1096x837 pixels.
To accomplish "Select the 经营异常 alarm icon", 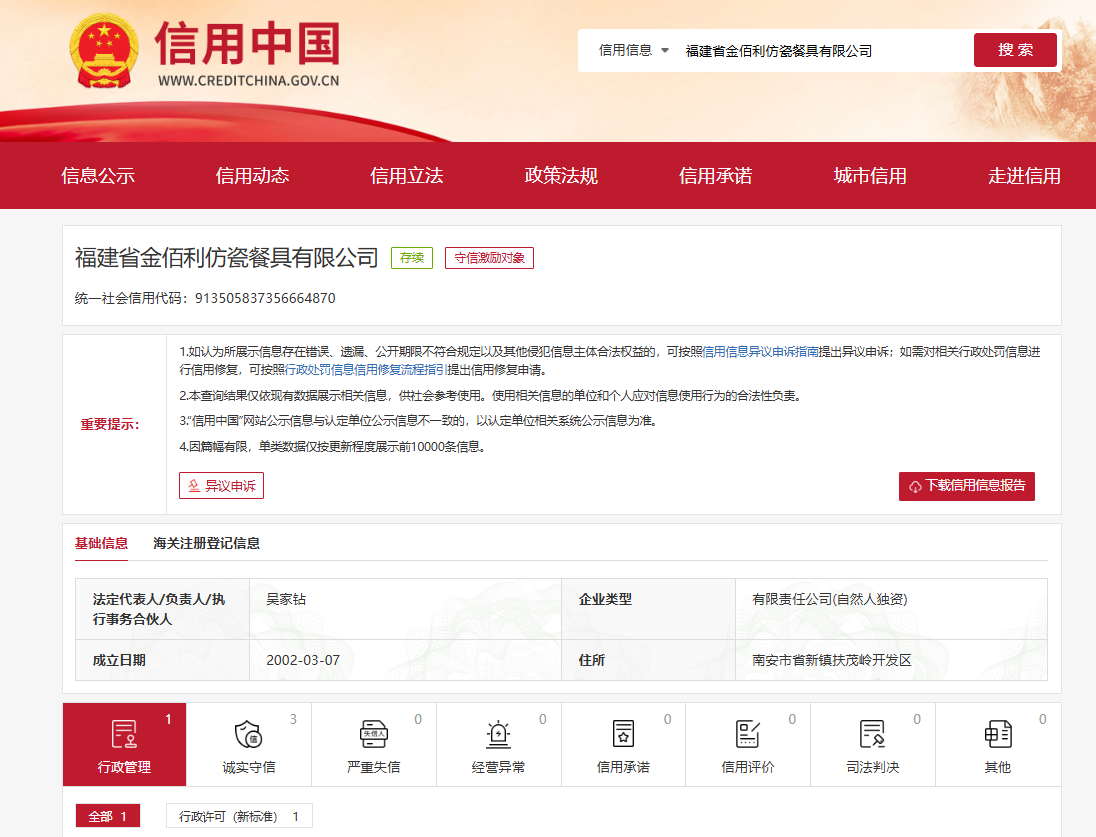I will 498,735.
